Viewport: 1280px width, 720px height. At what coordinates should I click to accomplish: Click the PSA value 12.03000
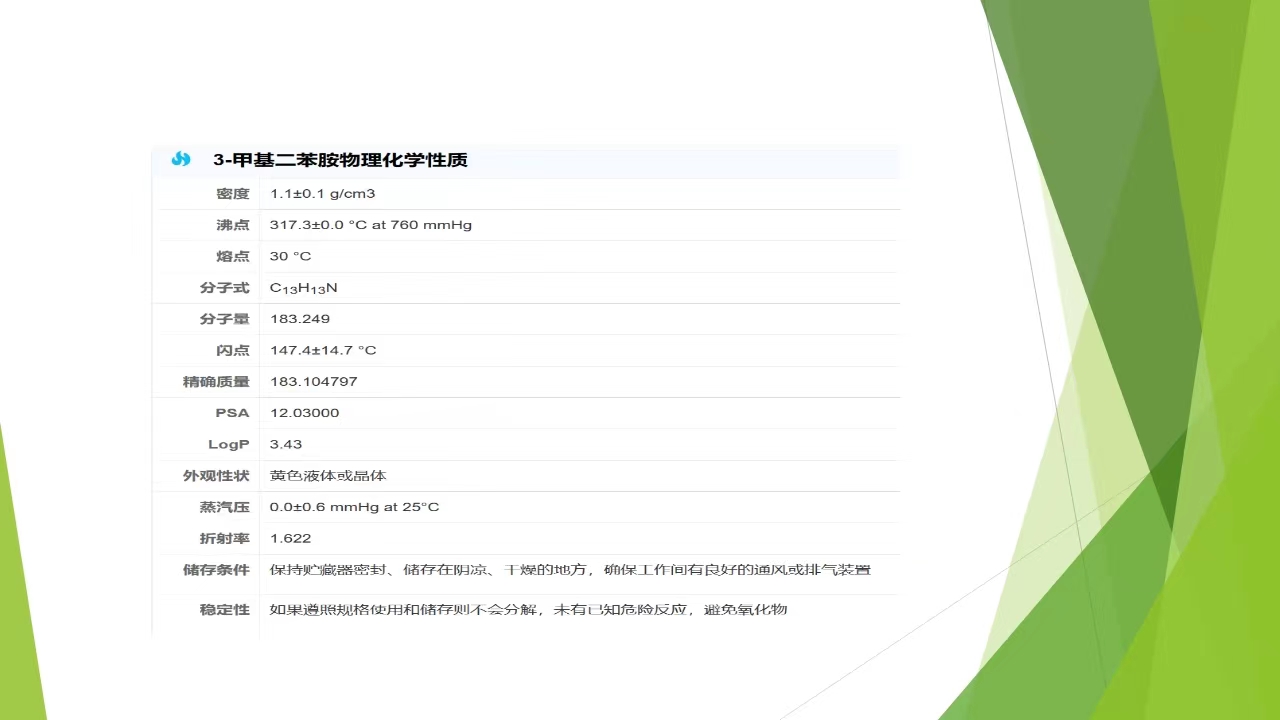[304, 413]
